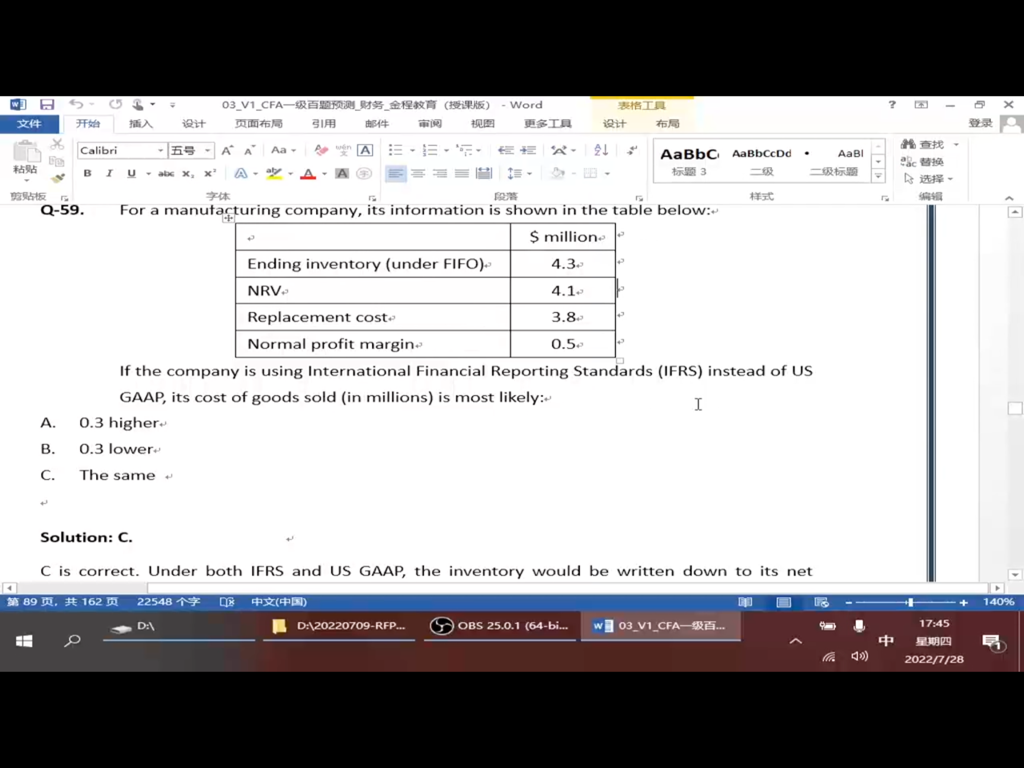Click the Grow Font icon
The image size is (1024, 768).
pyautogui.click(x=227, y=150)
